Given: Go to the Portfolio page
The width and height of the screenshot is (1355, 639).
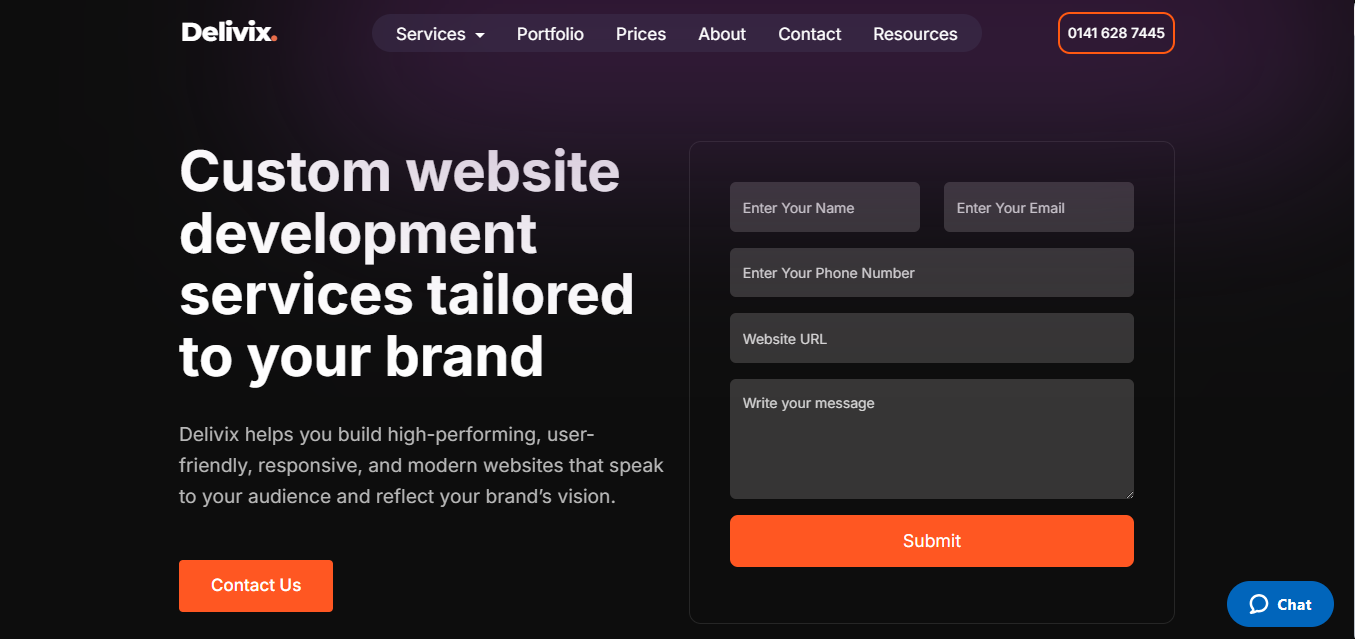Looking at the screenshot, I should 550,34.
